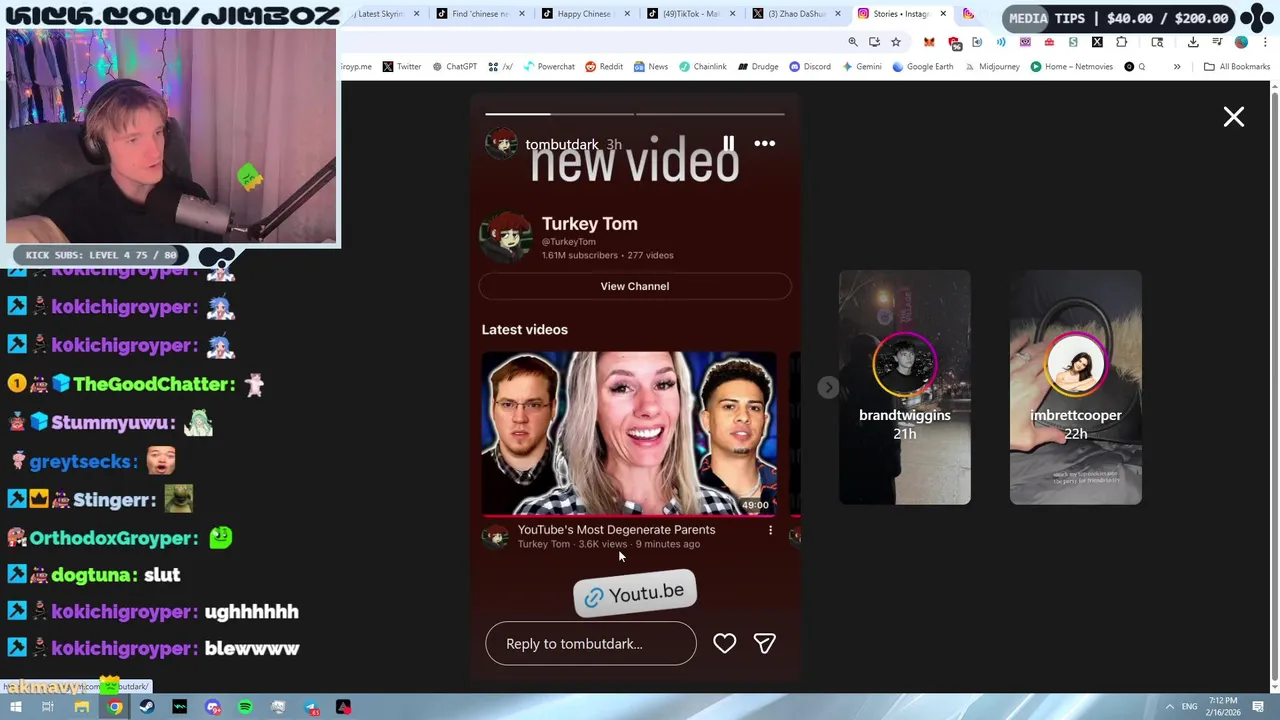The height and width of the screenshot is (720, 1280).
Task: Go to next story with the arrow button
Action: pyautogui.click(x=828, y=387)
